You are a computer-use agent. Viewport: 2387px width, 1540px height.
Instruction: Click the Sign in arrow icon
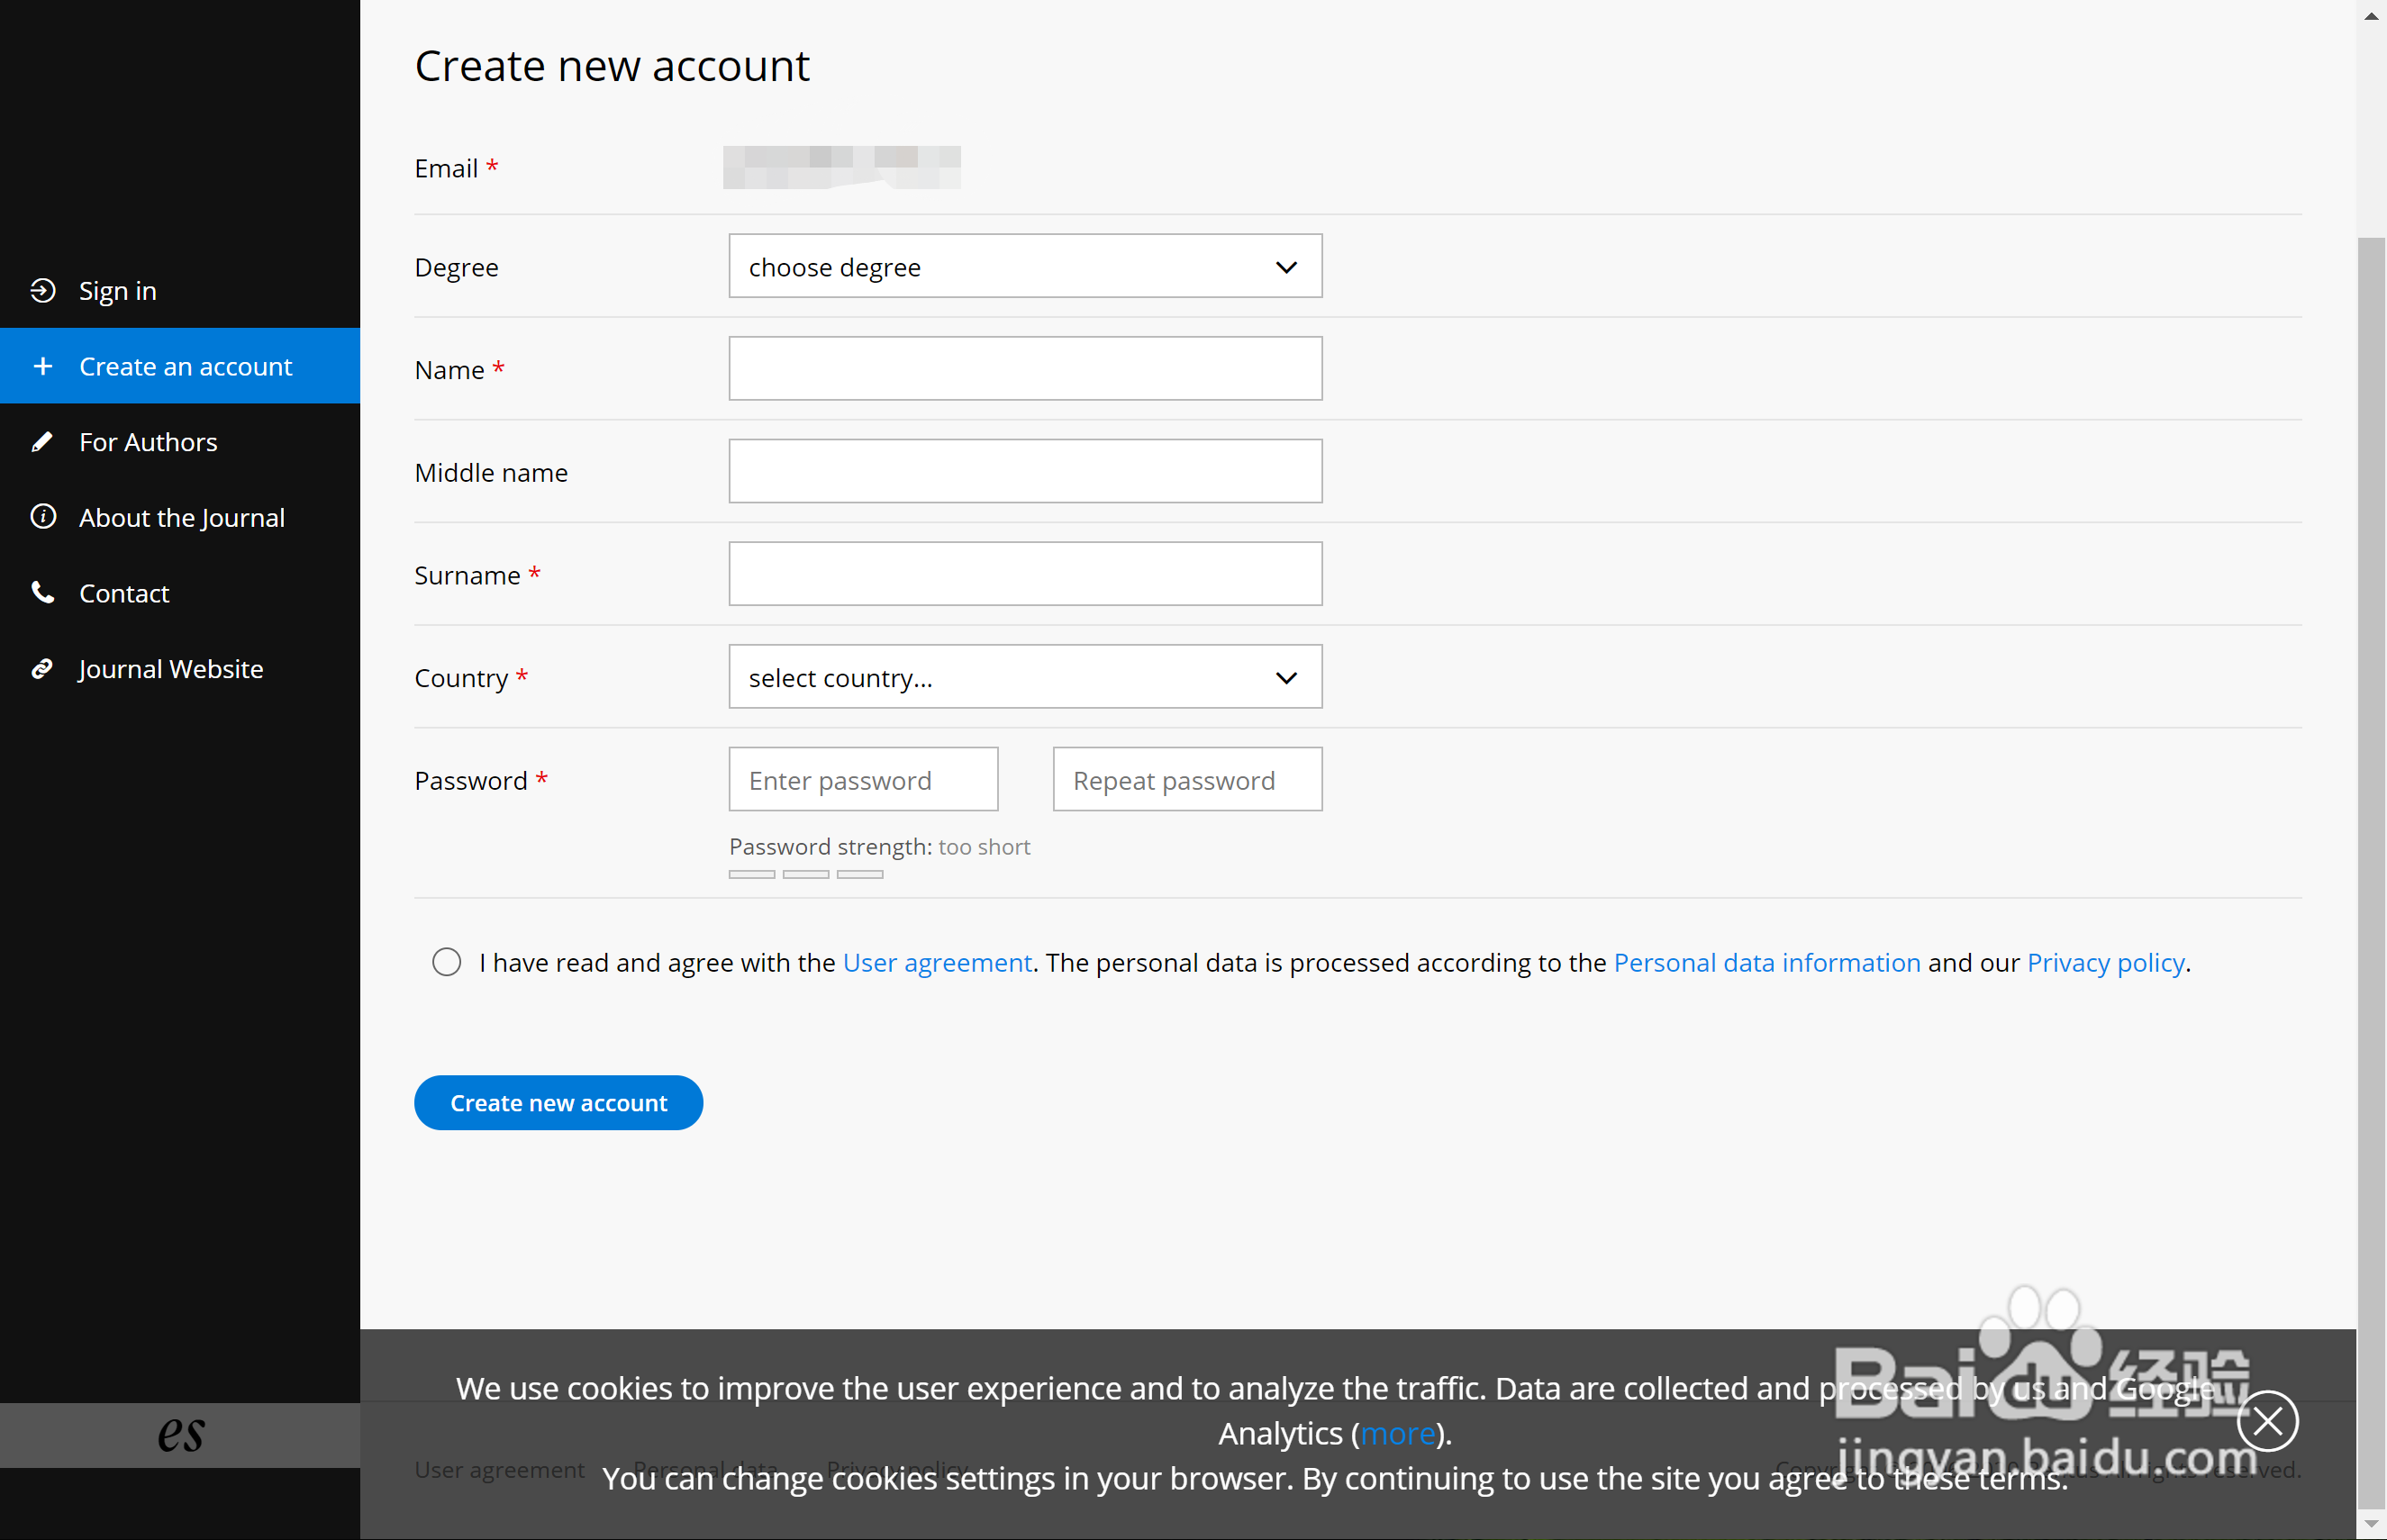(x=43, y=290)
